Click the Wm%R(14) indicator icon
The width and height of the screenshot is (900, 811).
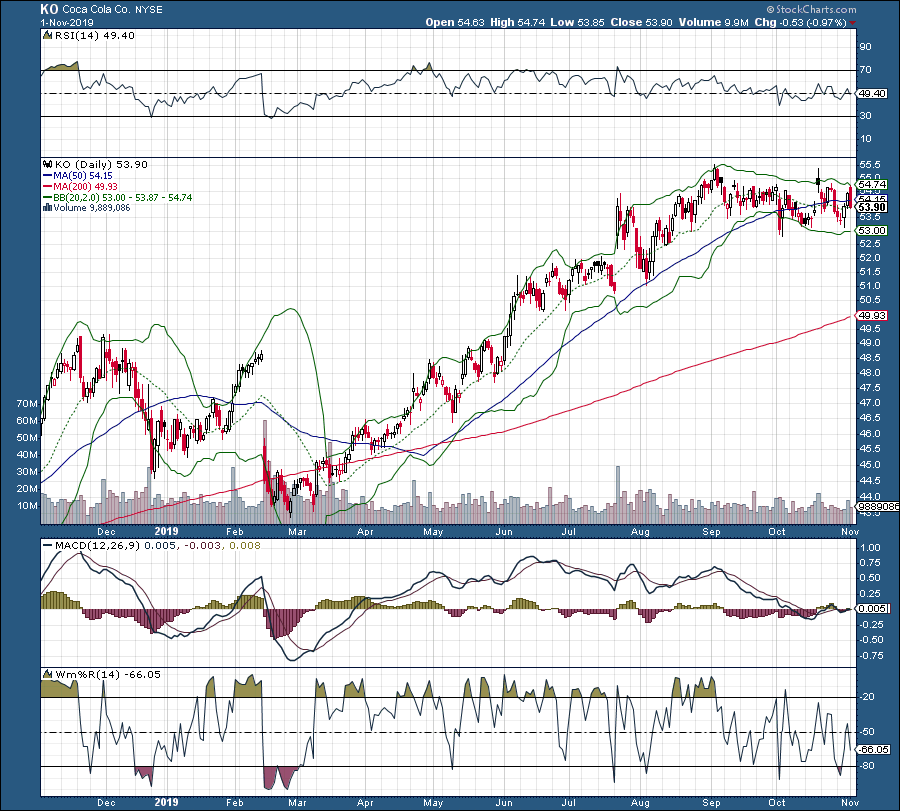coord(48,674)
